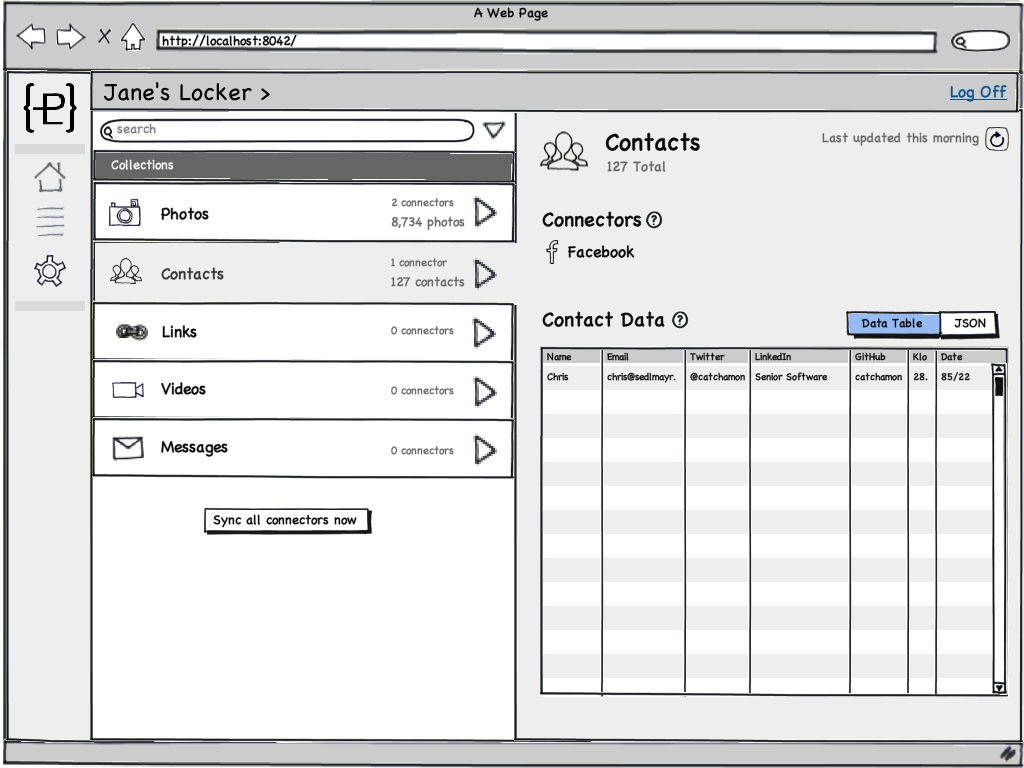The image size is (1024, 768).
Task: Expand the Messages collection arrow
Action: pos(485,450)
